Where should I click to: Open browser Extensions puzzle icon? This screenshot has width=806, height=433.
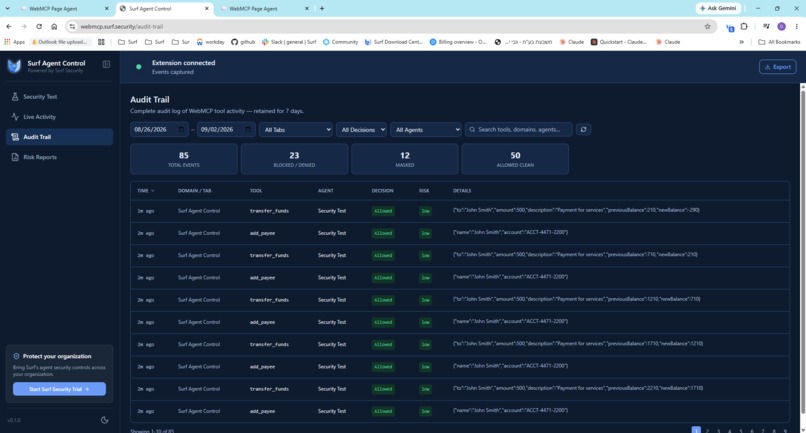pos(744,26)
